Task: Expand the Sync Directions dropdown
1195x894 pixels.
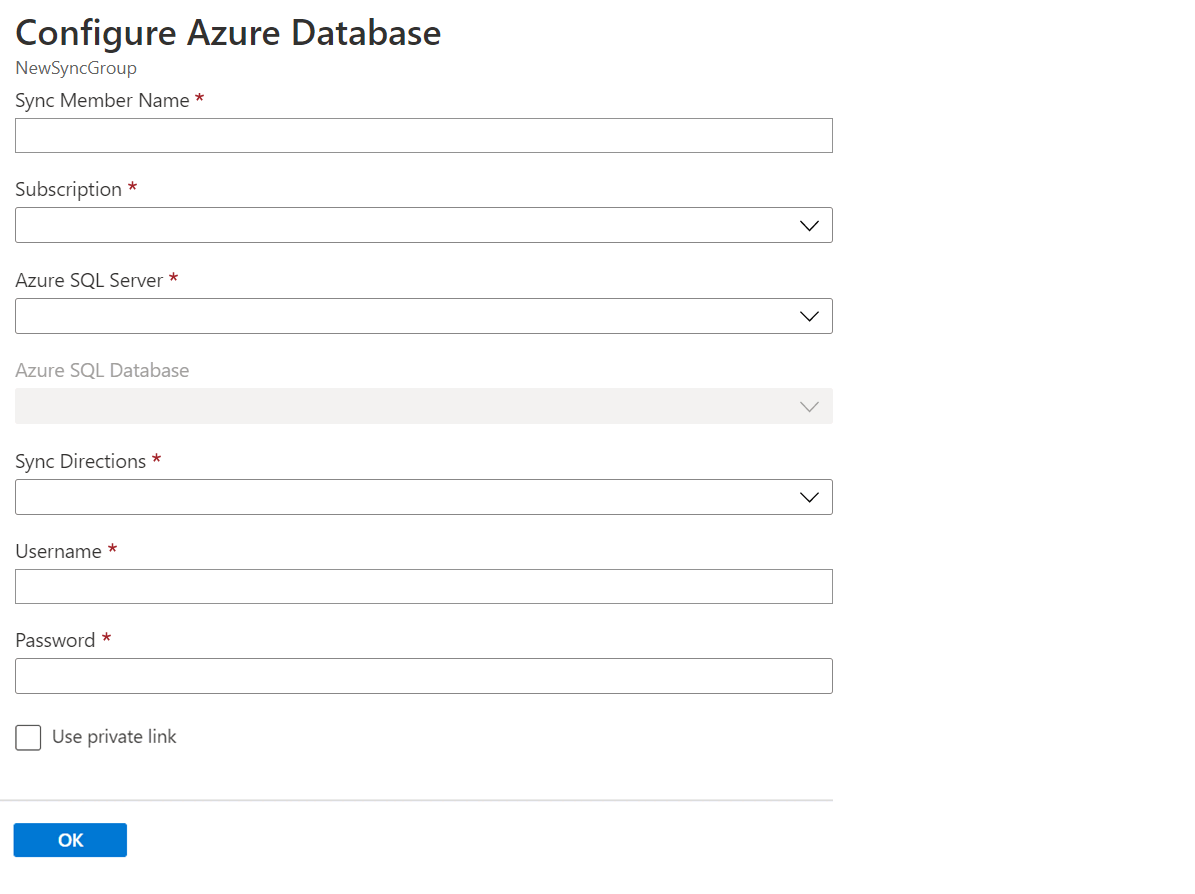Action: tap(423, 497)
